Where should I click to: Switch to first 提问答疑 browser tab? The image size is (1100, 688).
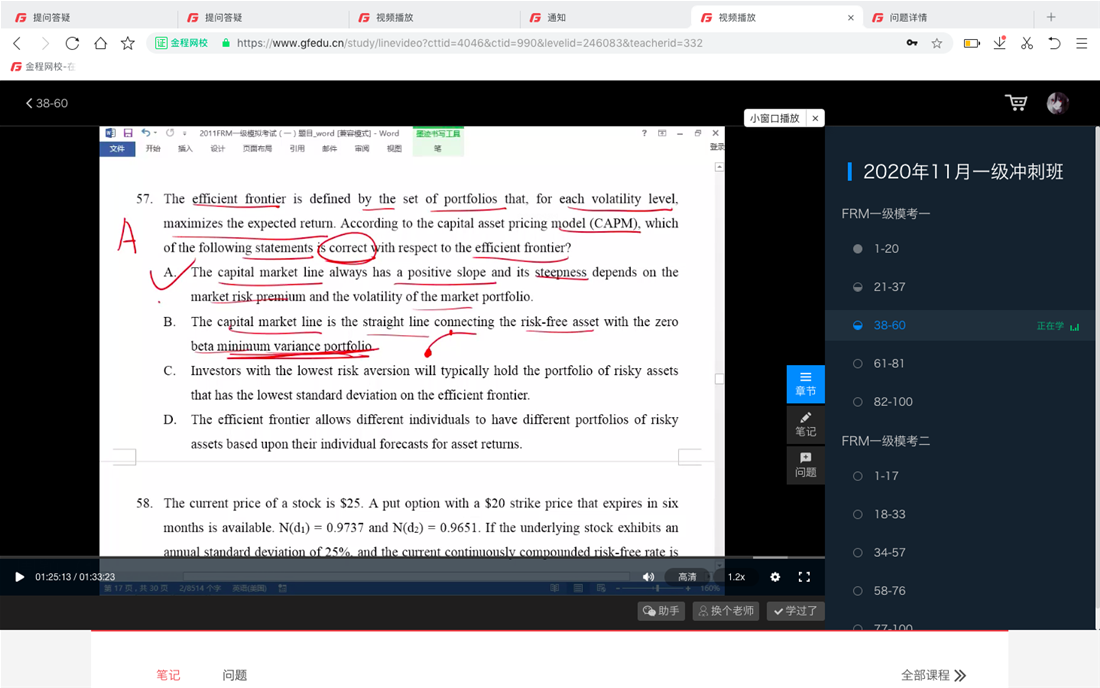[88, 18]
